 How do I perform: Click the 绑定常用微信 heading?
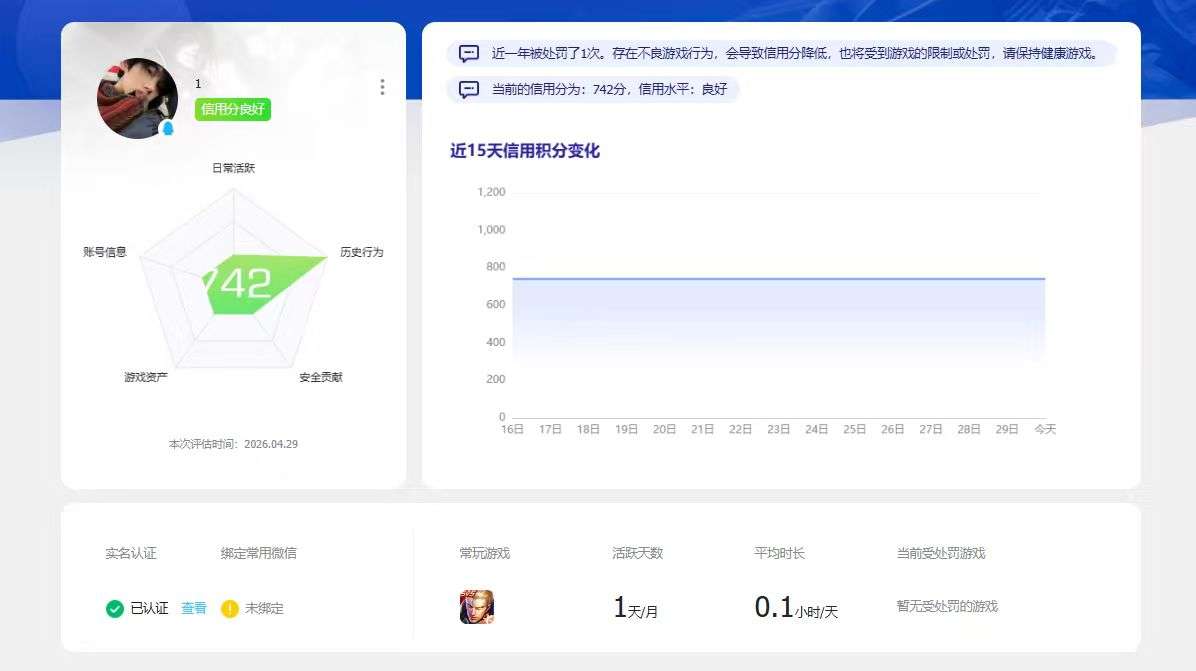(259, 554)
